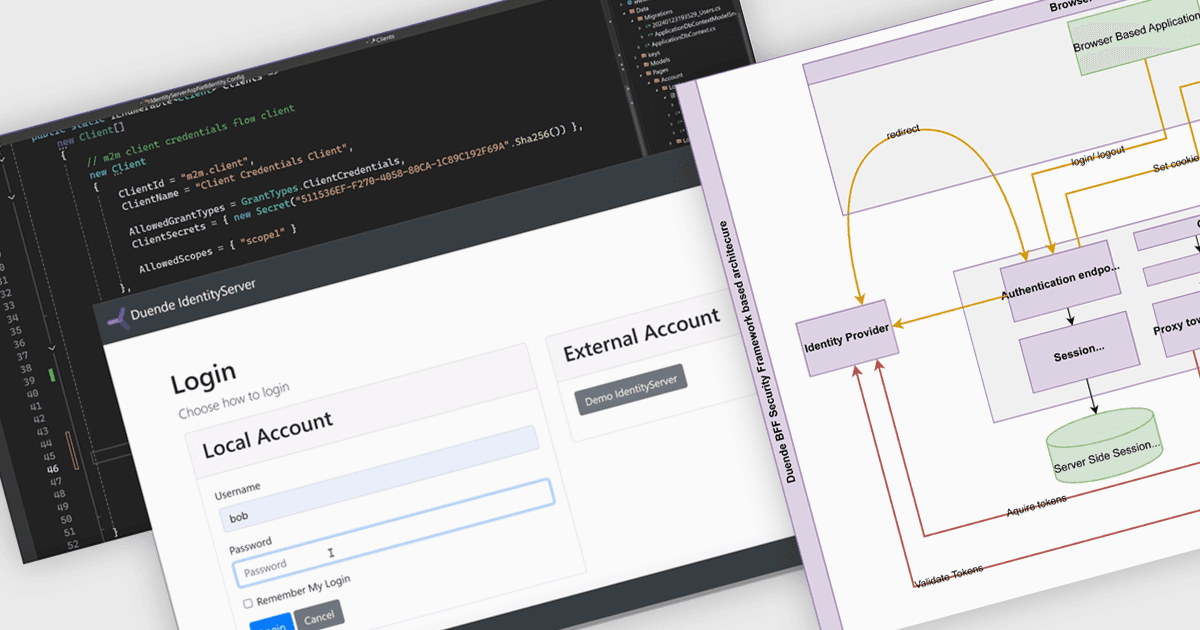This screenshot has width=1200, height=630.
Task: Click the 20240123193529_Users.cs file icon
Action: 648,26
